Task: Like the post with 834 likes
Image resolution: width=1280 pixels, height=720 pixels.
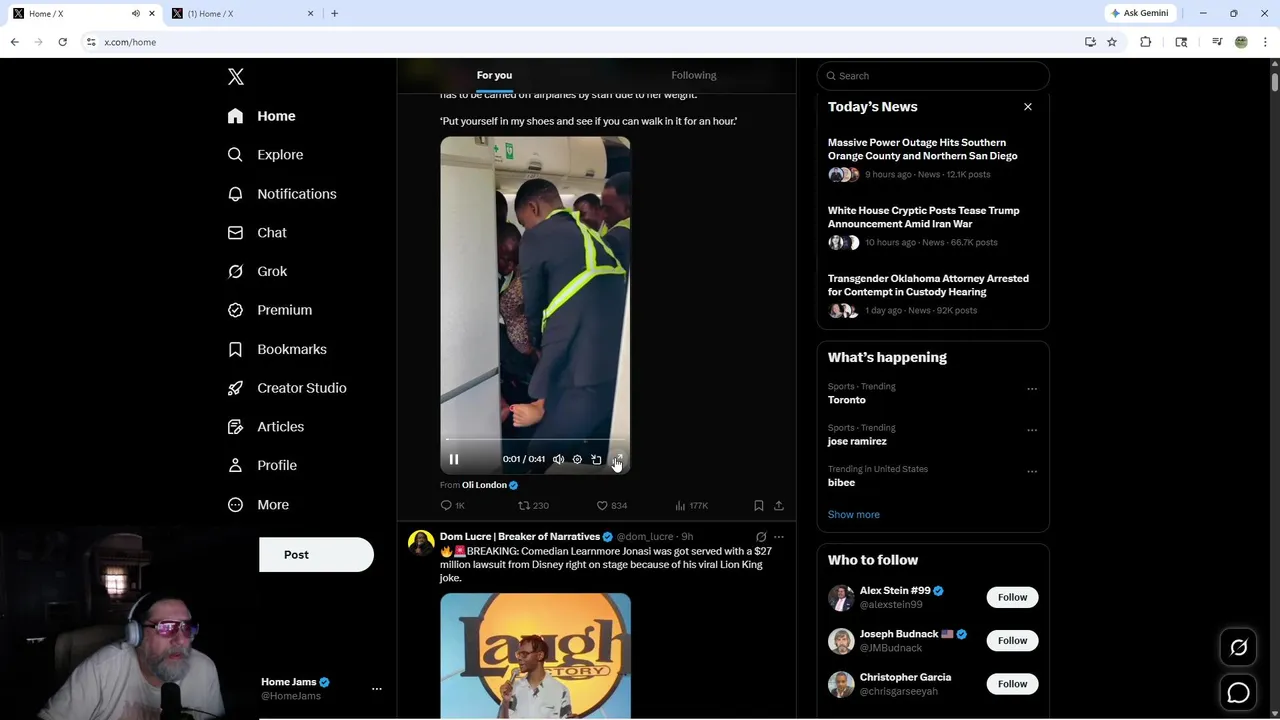Action: [611, 506]
